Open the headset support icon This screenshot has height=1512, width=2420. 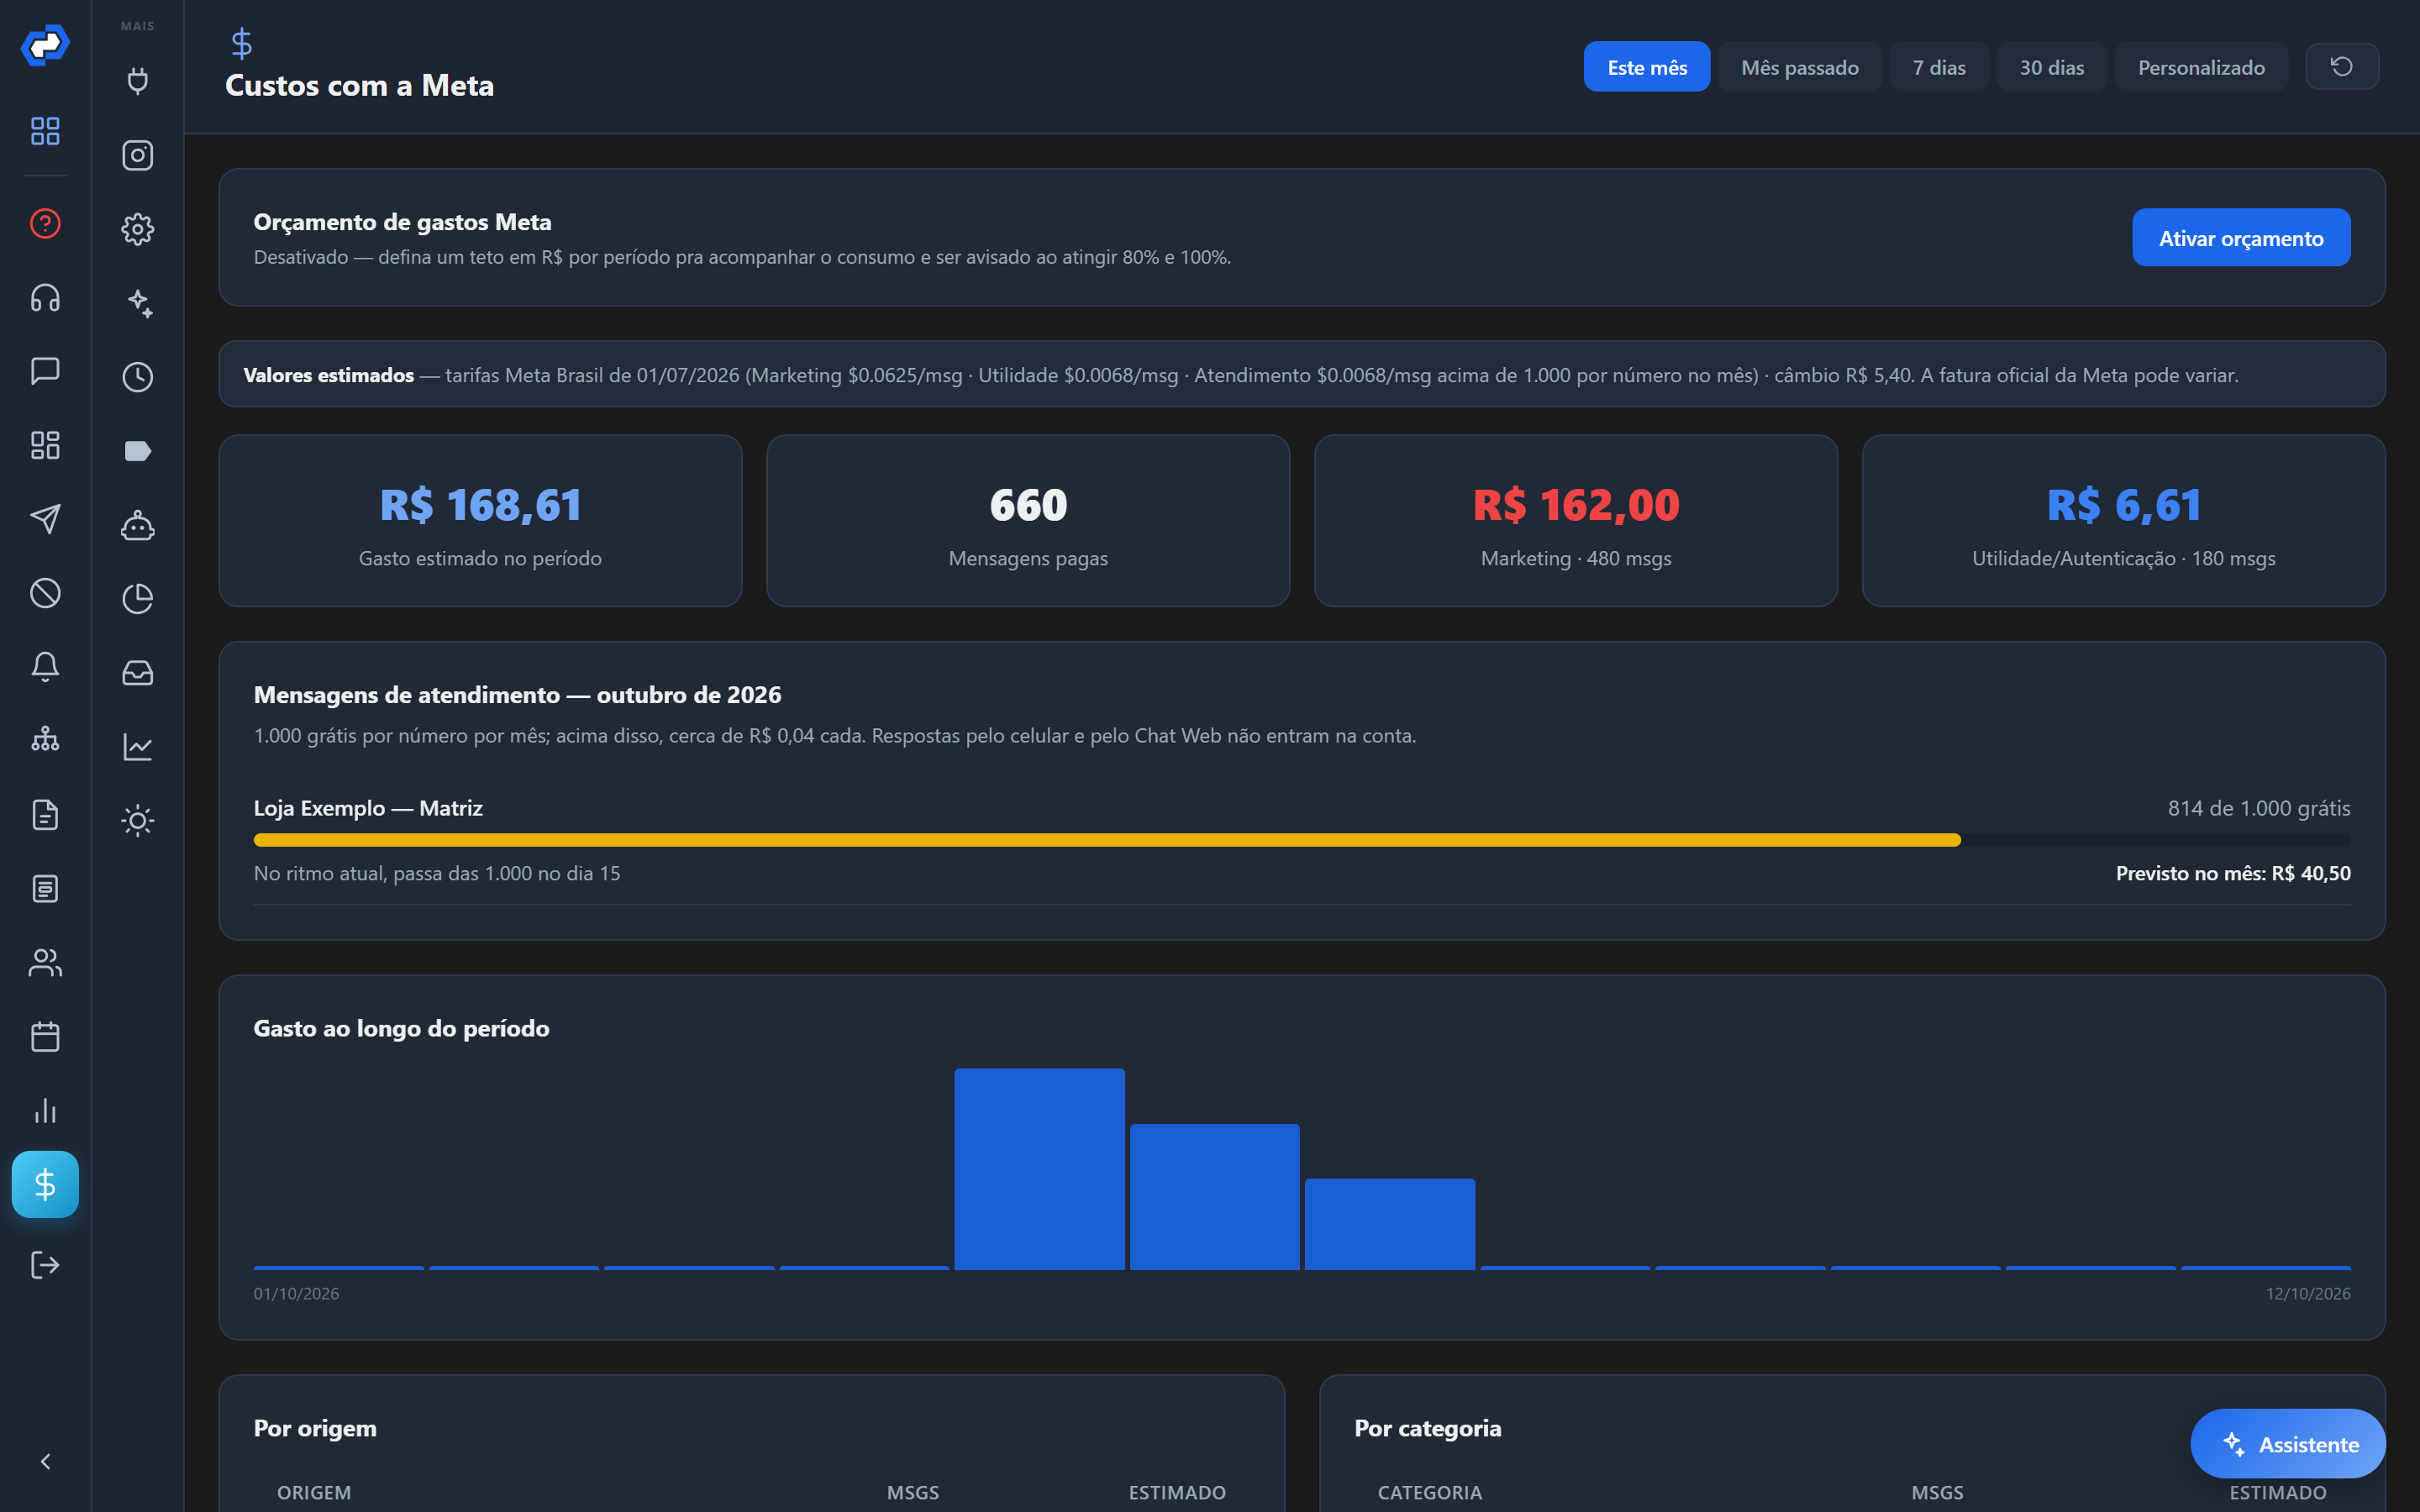click(45, 297)
